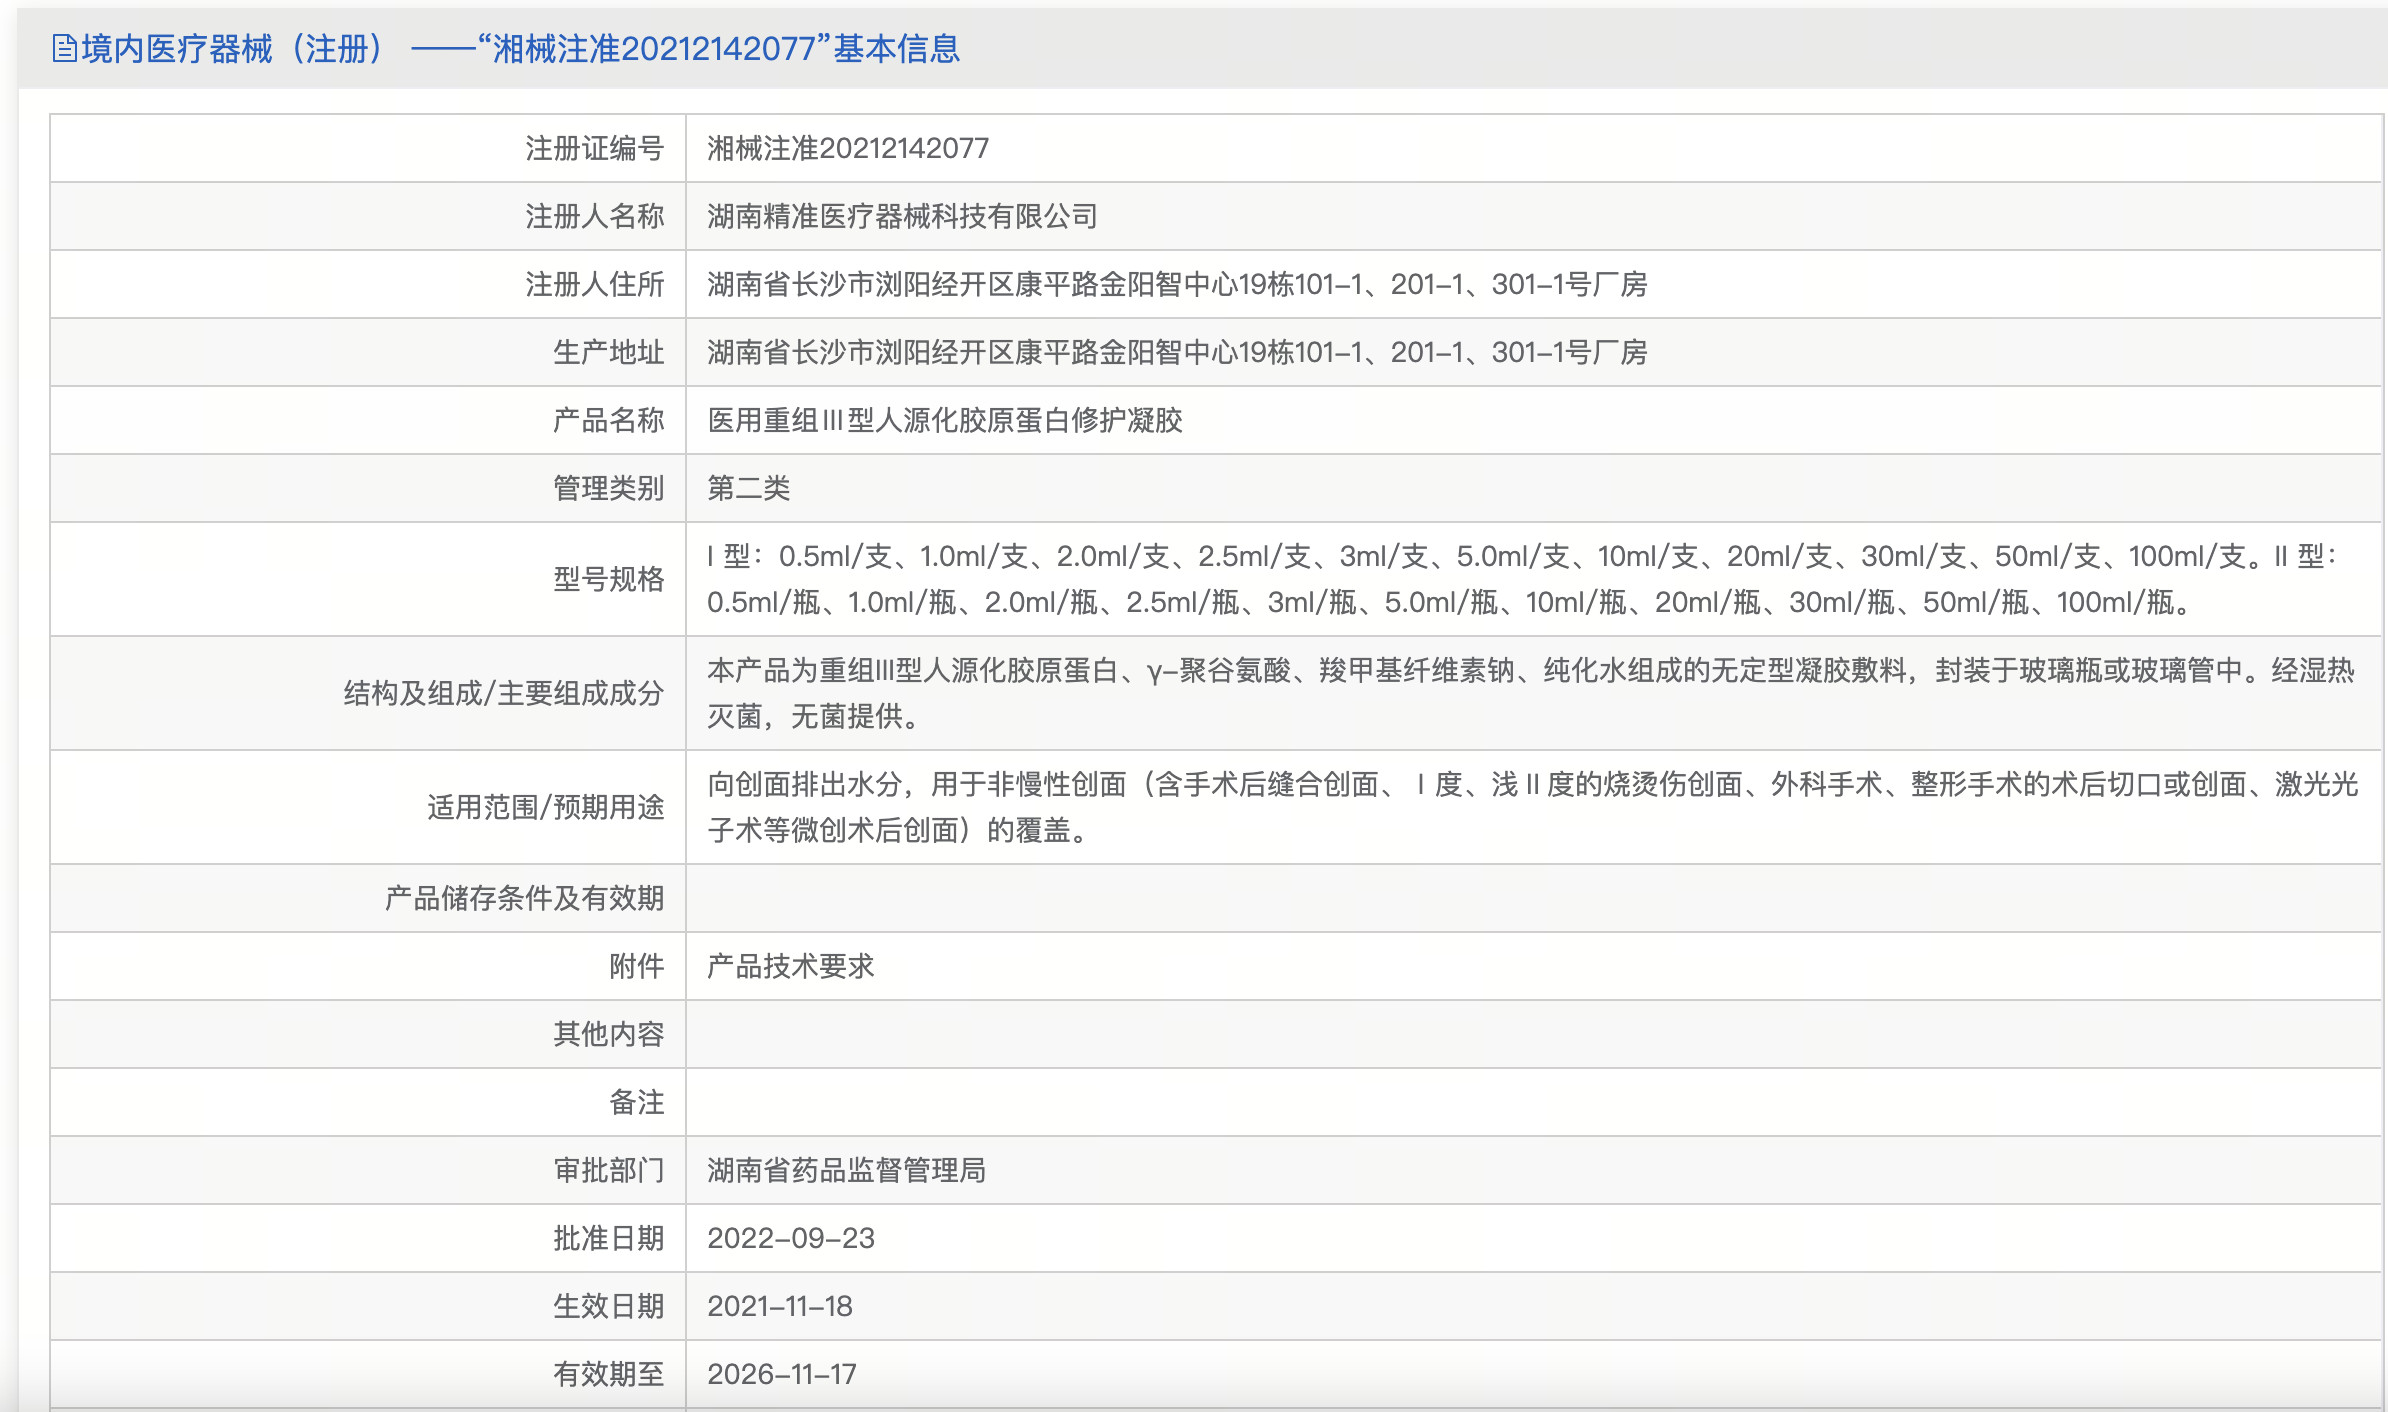Screen dimensions: 2388x1412
Task: Click the 其他内容 label
Action: tap(609, 1034)
